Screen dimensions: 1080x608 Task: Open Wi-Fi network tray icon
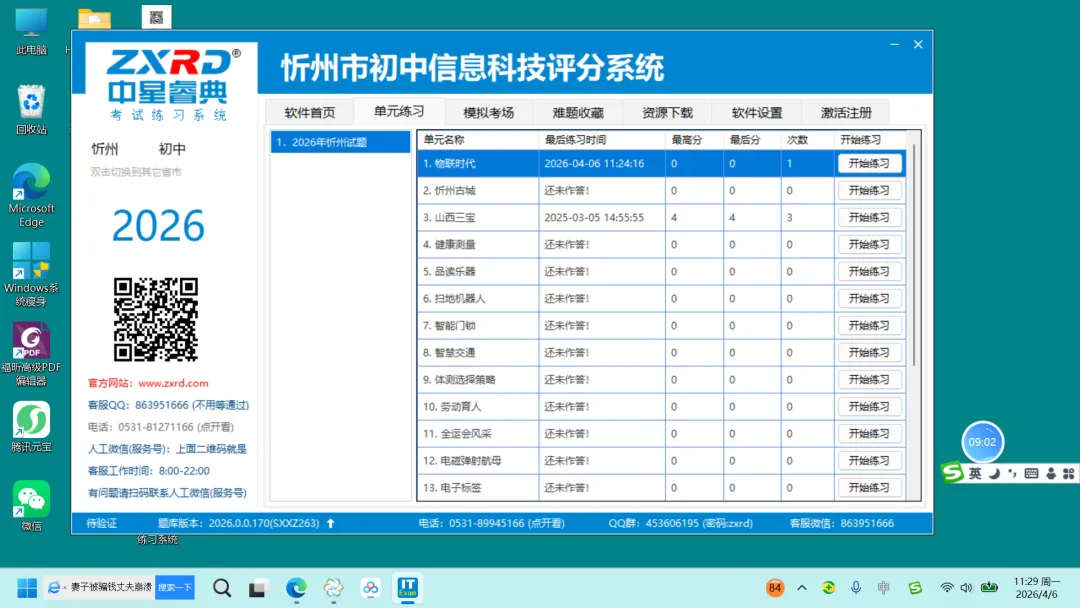947,588
